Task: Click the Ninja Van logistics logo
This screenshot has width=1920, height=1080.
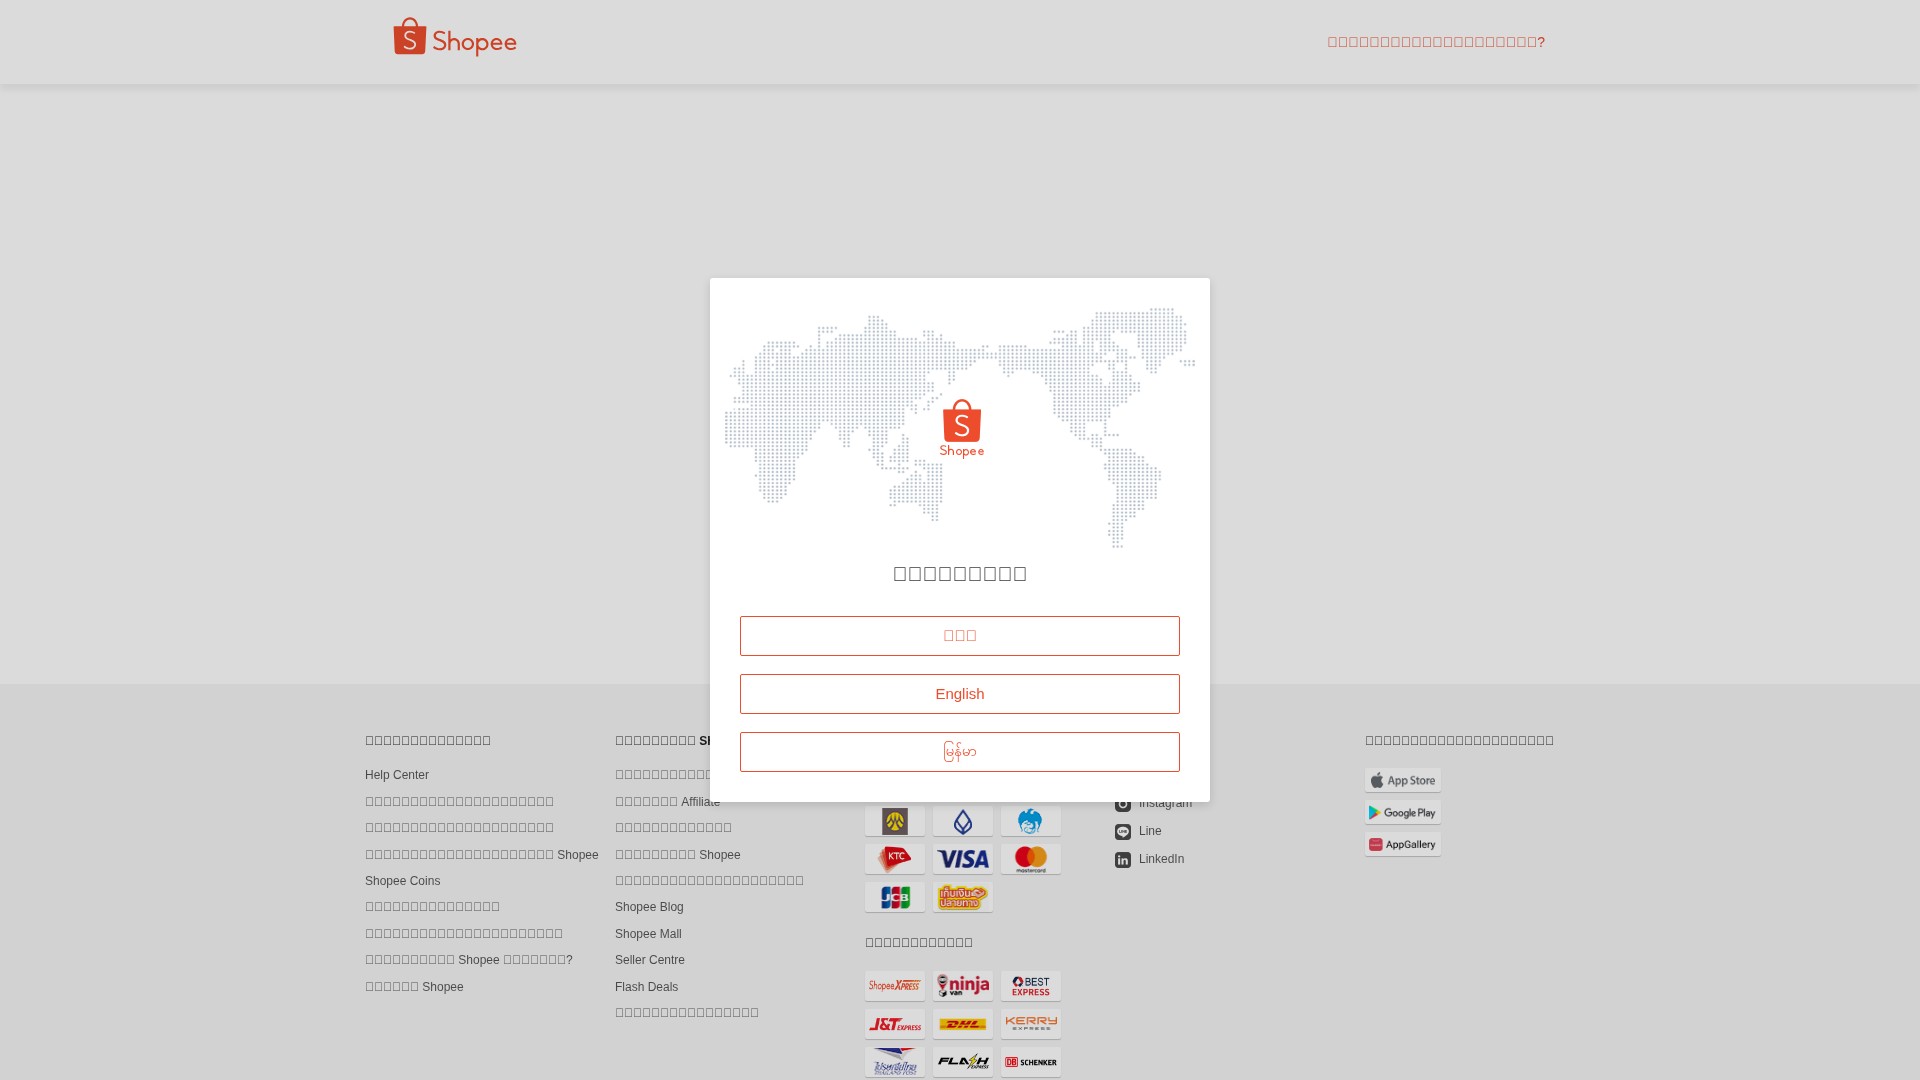Action: 963,986
